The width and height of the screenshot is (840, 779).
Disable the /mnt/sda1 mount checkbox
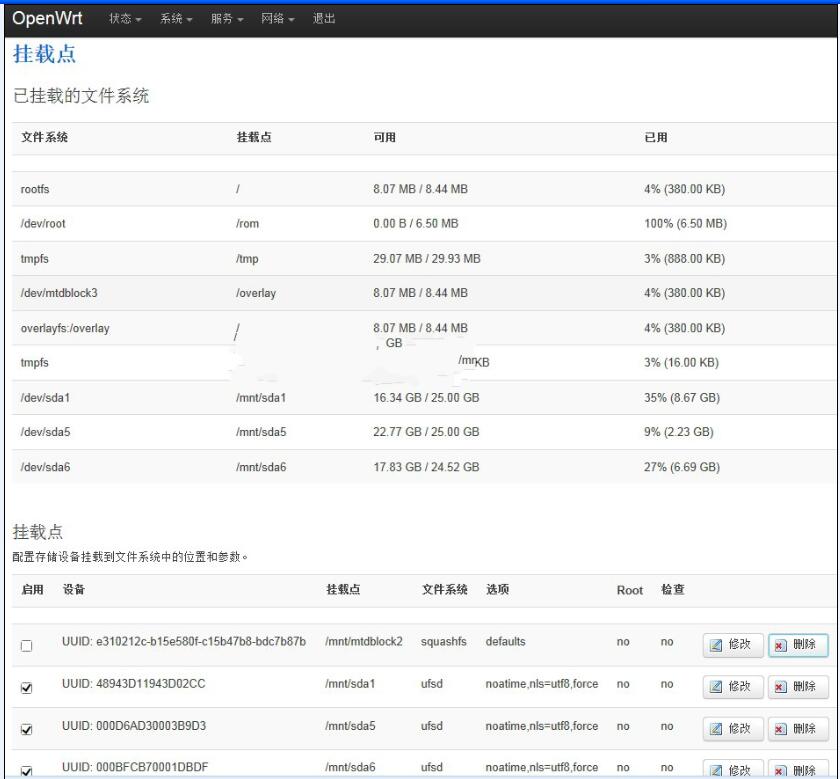point(27,688)
